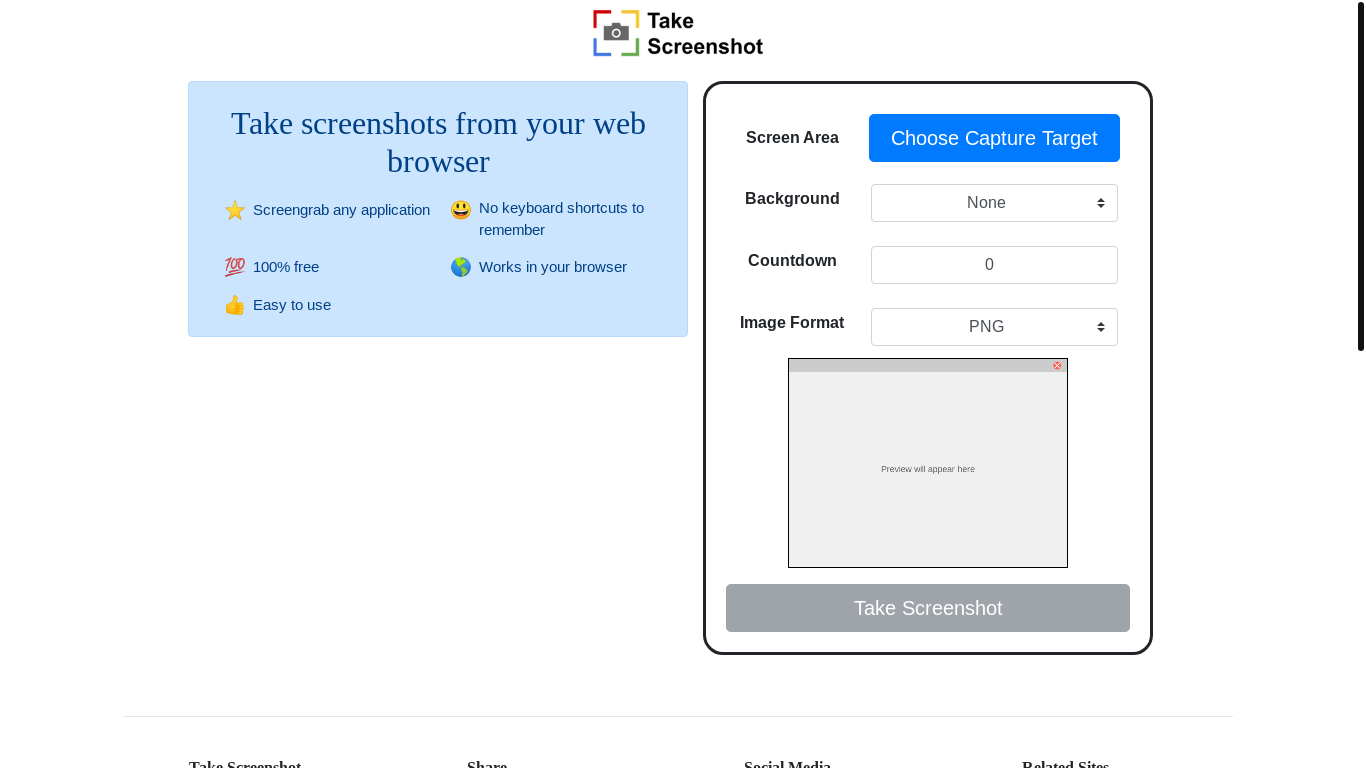Click the star emoji beside Screengrab any application
Image resolution: width=1366 pixels, height=768 pixels.
(235, 210)
